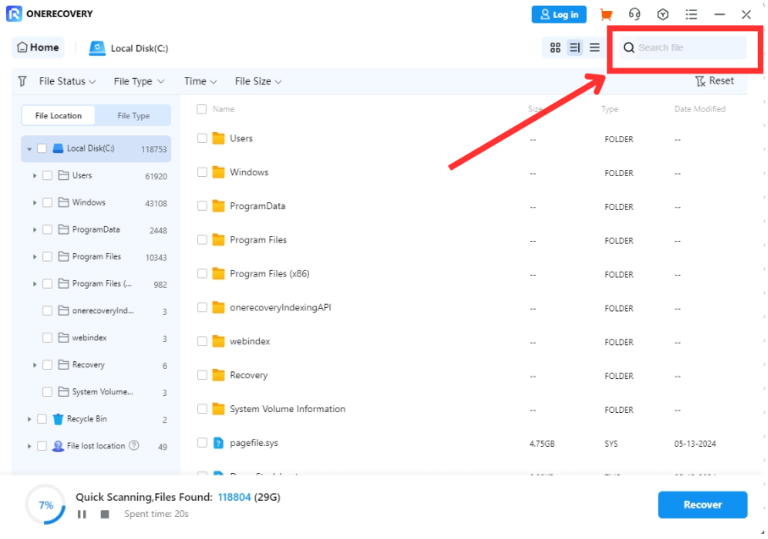Open the File Status filter dropdown
This screenshot has width=768, height=539.
point(67,81)
